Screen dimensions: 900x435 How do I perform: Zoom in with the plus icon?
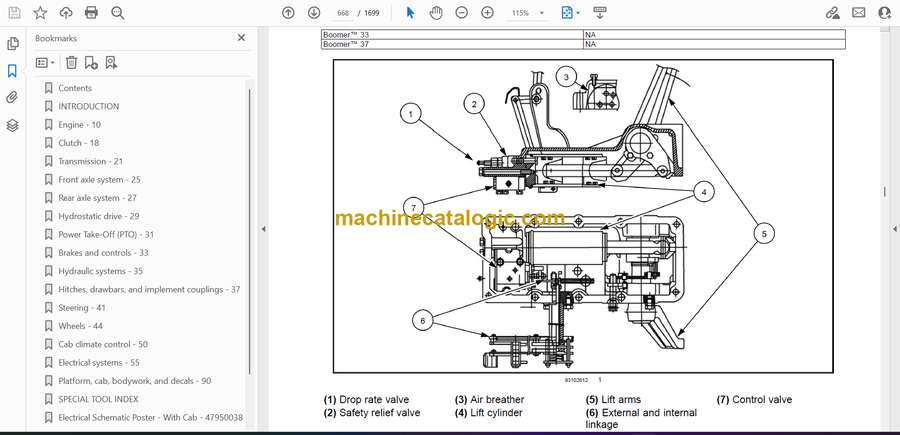pos(487,13)
